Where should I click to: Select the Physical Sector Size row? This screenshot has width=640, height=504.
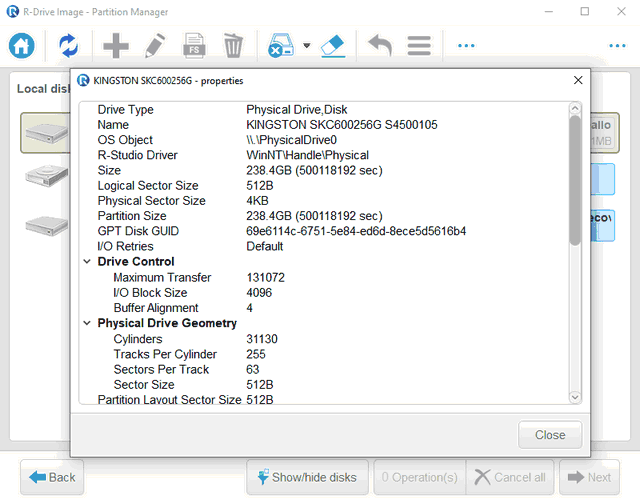coord(324,200)
